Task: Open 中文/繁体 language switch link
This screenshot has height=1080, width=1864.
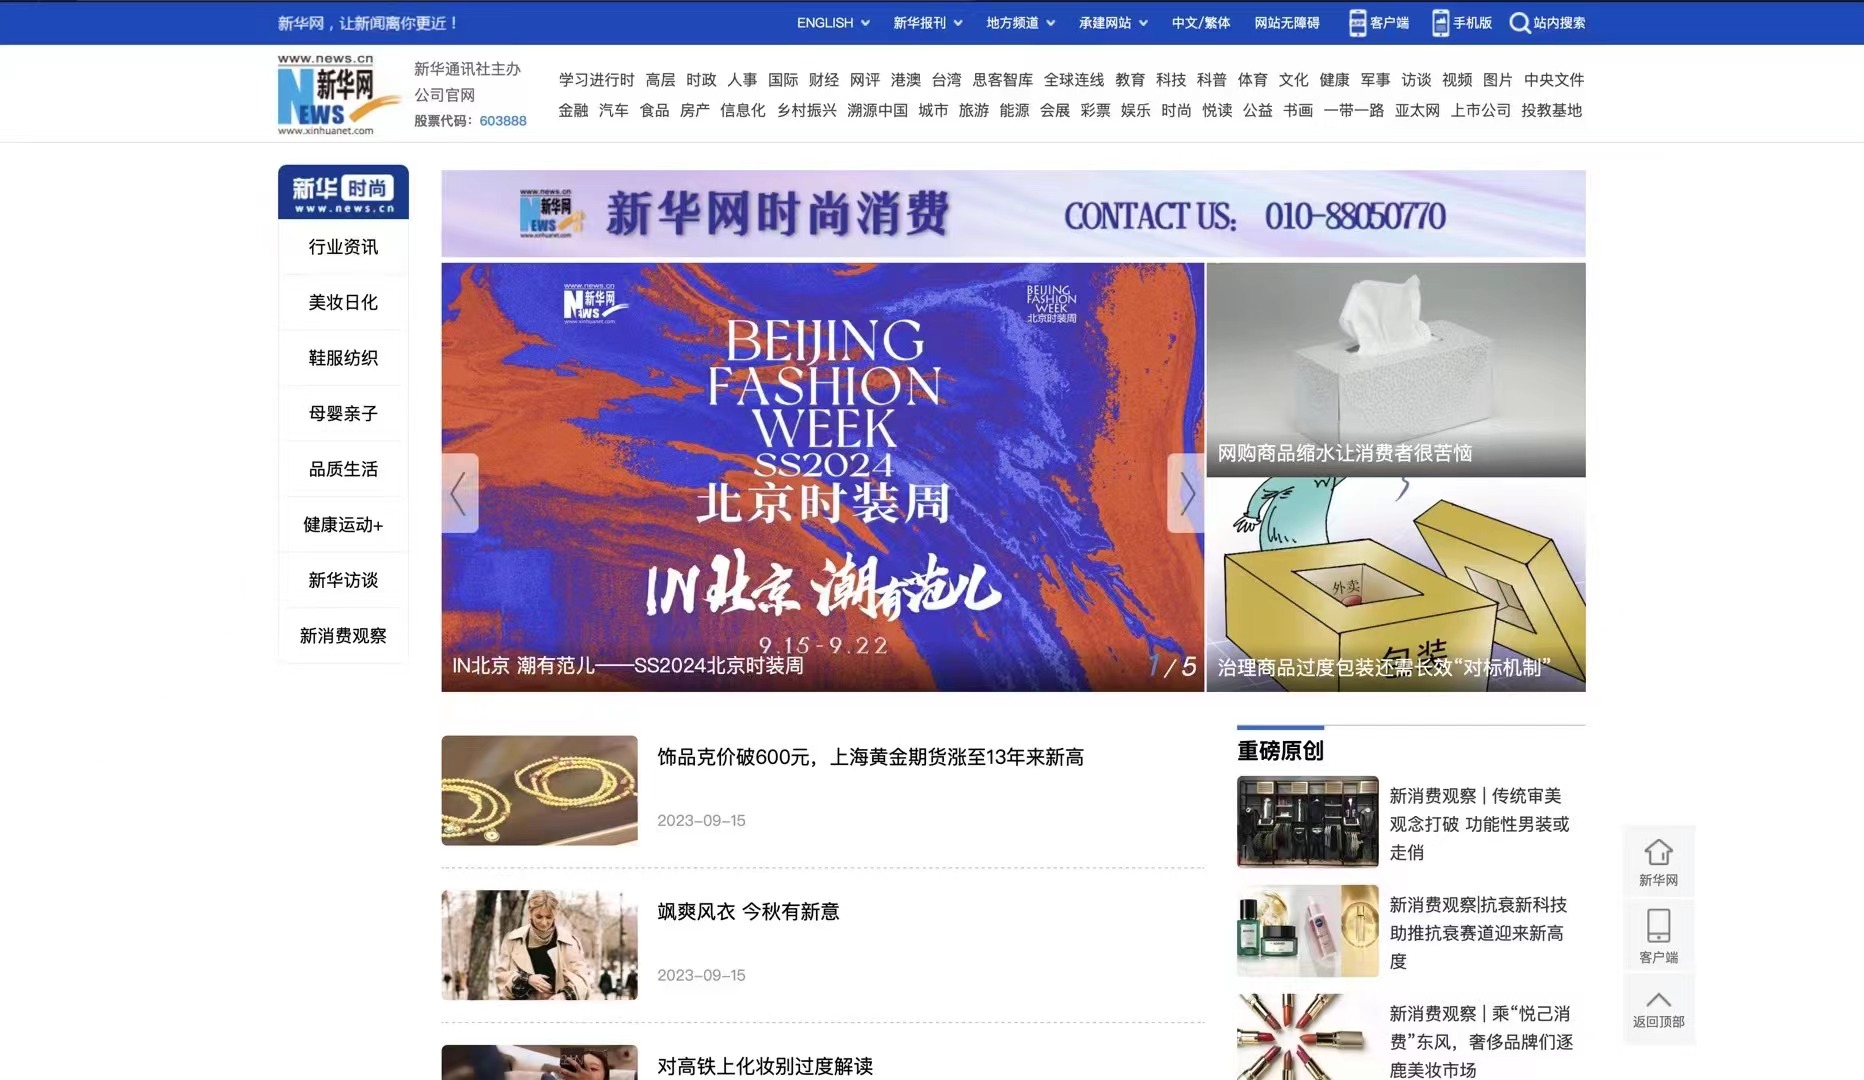Action: click(1200, 23)
